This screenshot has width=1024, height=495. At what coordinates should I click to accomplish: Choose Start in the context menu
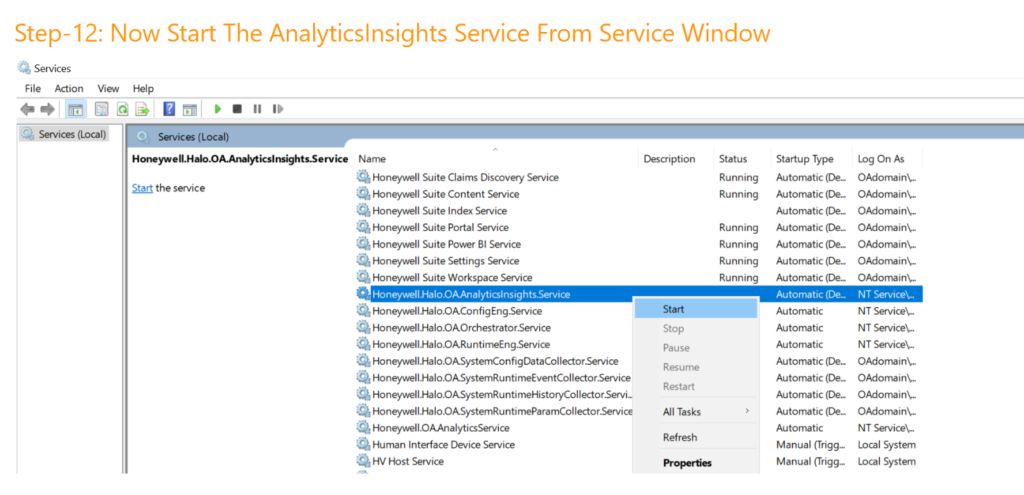tap(674, 310)
